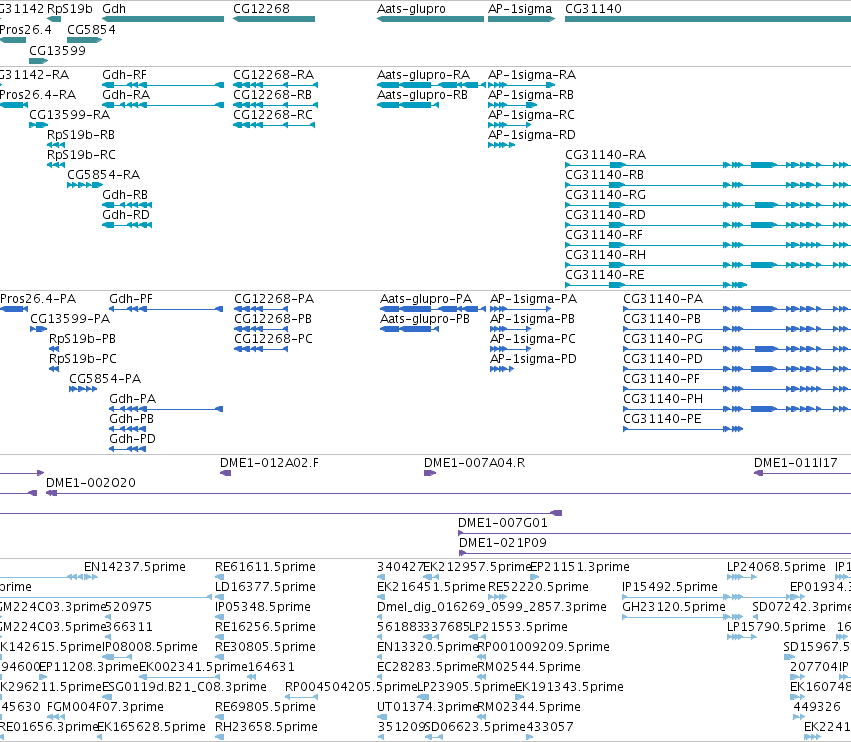This screenshot has height=742, width=851.
Task: Select EST LD16377.5prime
Action: (x=265, y=587)
